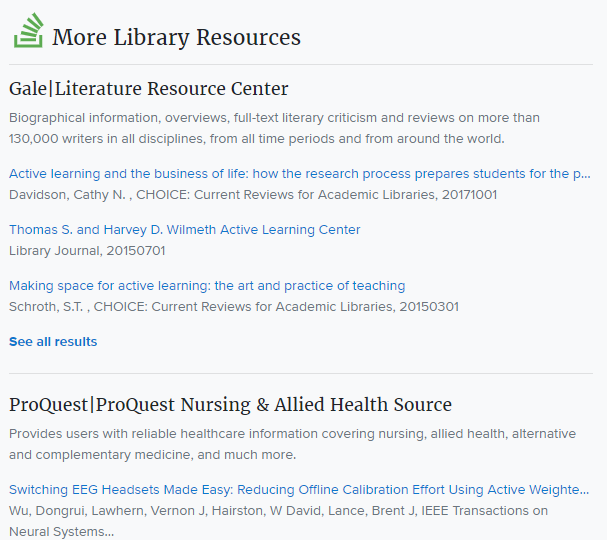Open the Thomas S. and Harvey D. Wilmeth article

184,230
